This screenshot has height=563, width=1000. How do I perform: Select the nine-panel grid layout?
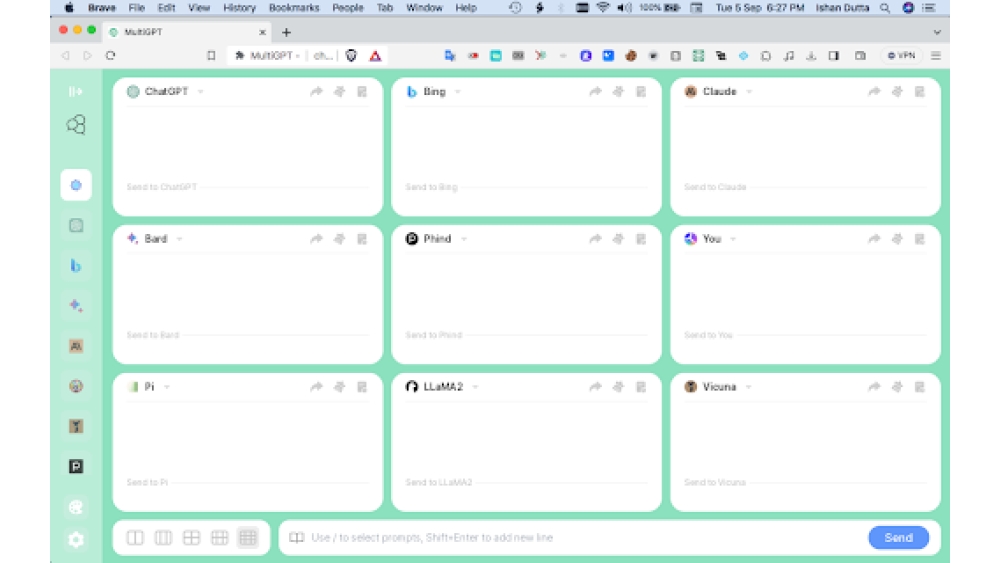point(248,537)
